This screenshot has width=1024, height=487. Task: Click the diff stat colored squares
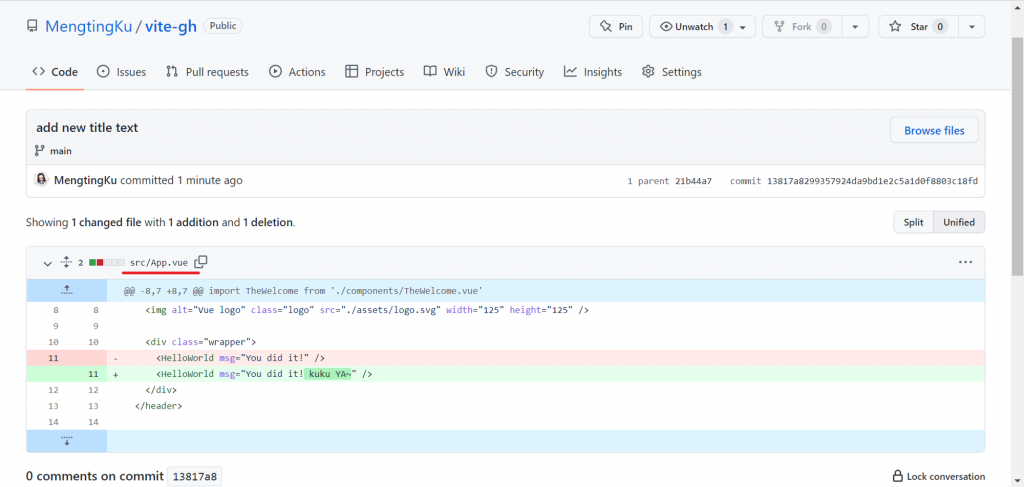[x=106, y=262]
